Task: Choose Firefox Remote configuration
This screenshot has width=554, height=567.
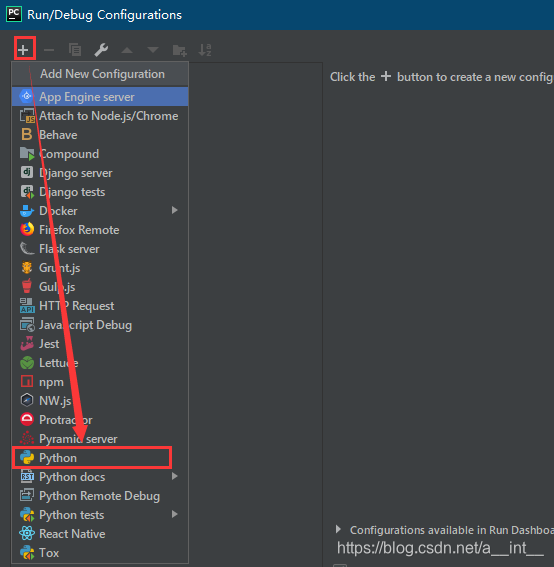Action: [x=100, y=230]
